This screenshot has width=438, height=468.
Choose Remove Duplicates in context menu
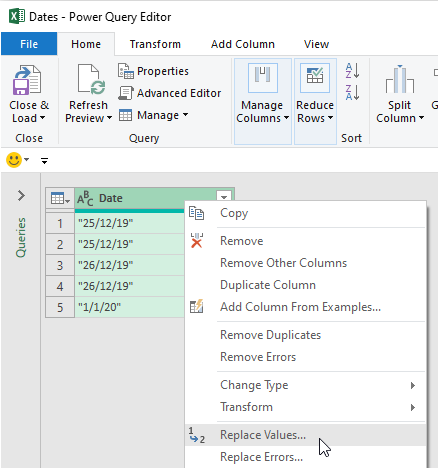click(x=306, y=335)
